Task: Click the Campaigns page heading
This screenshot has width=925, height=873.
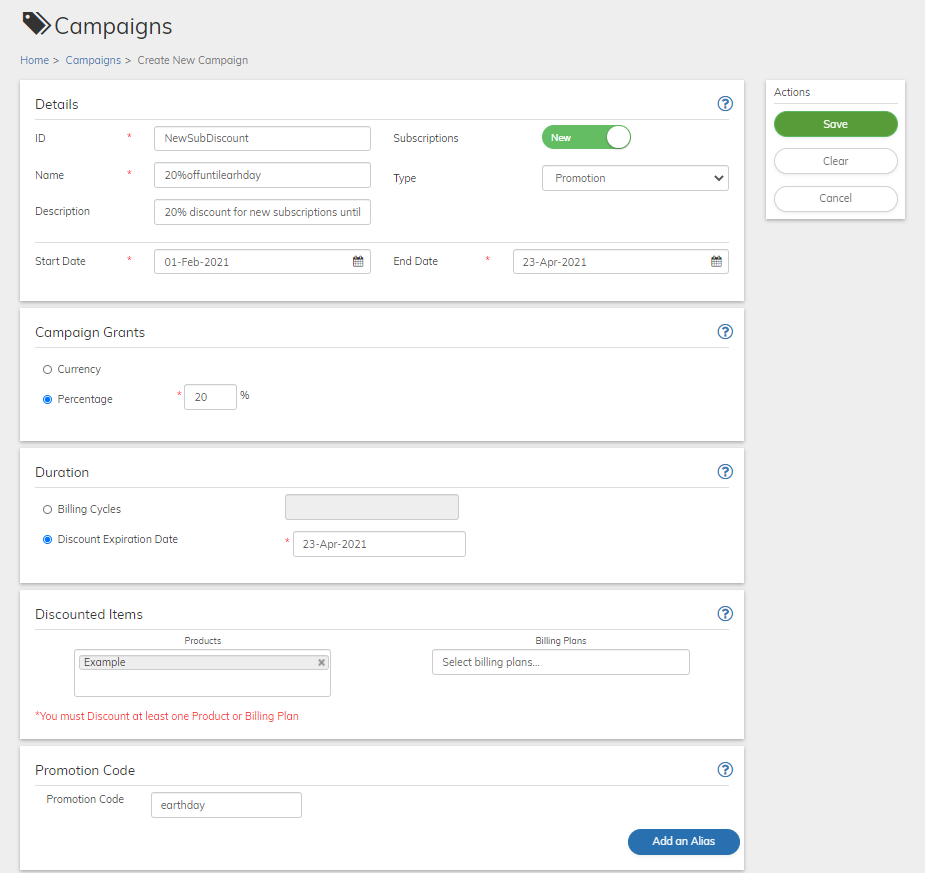Action: click(x=113, y=27)
